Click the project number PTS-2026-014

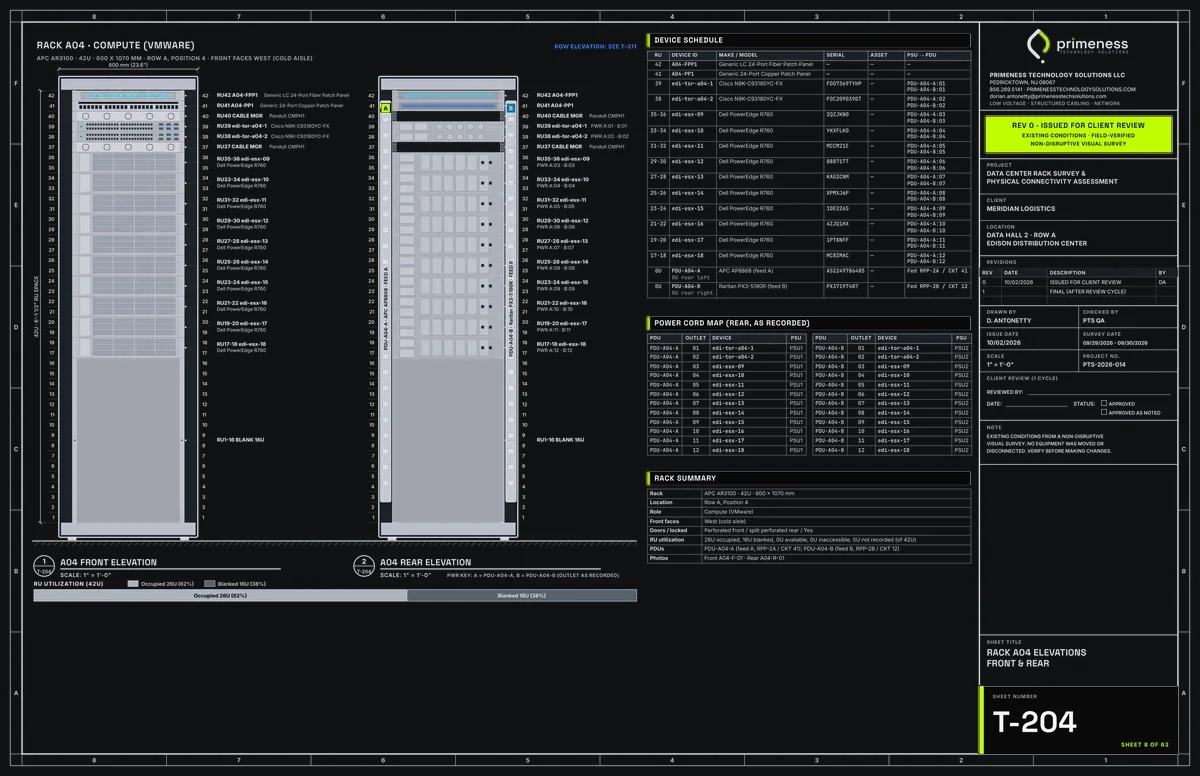click(1105, 365)
